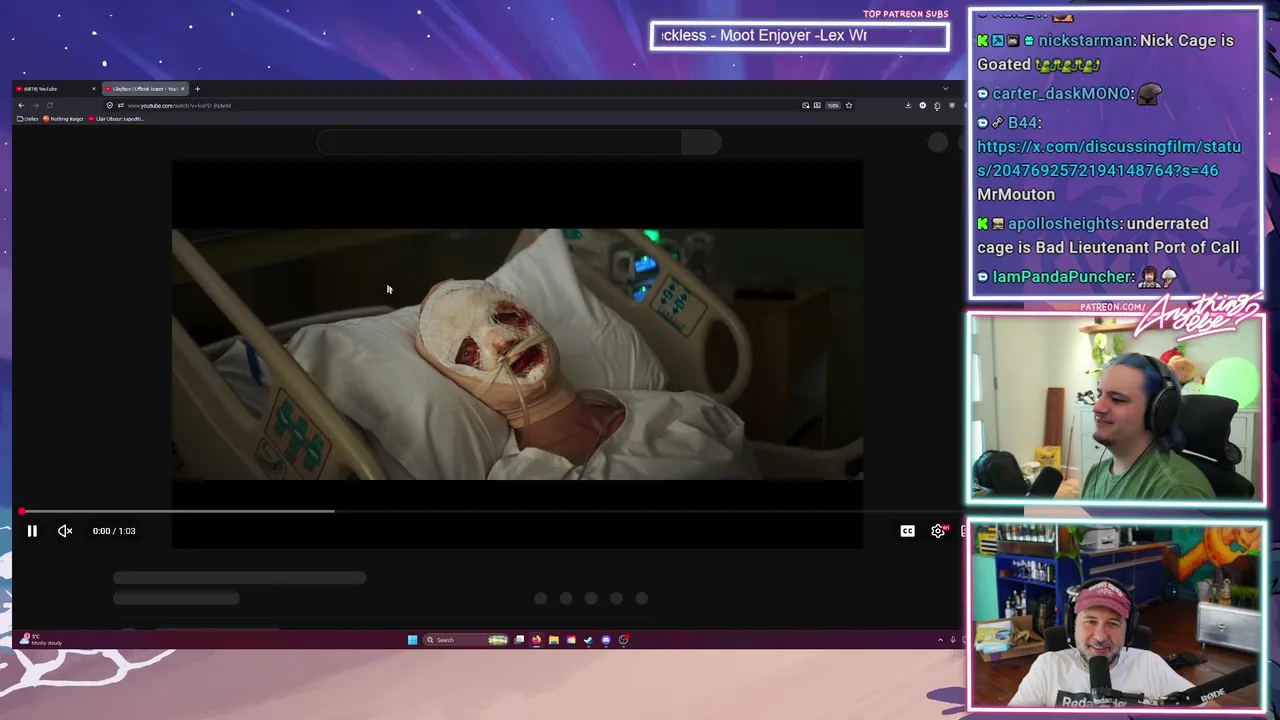1280x720 pixels.
Task: Open the colorful app icon beside File Explorer
Action: (571, 640)
